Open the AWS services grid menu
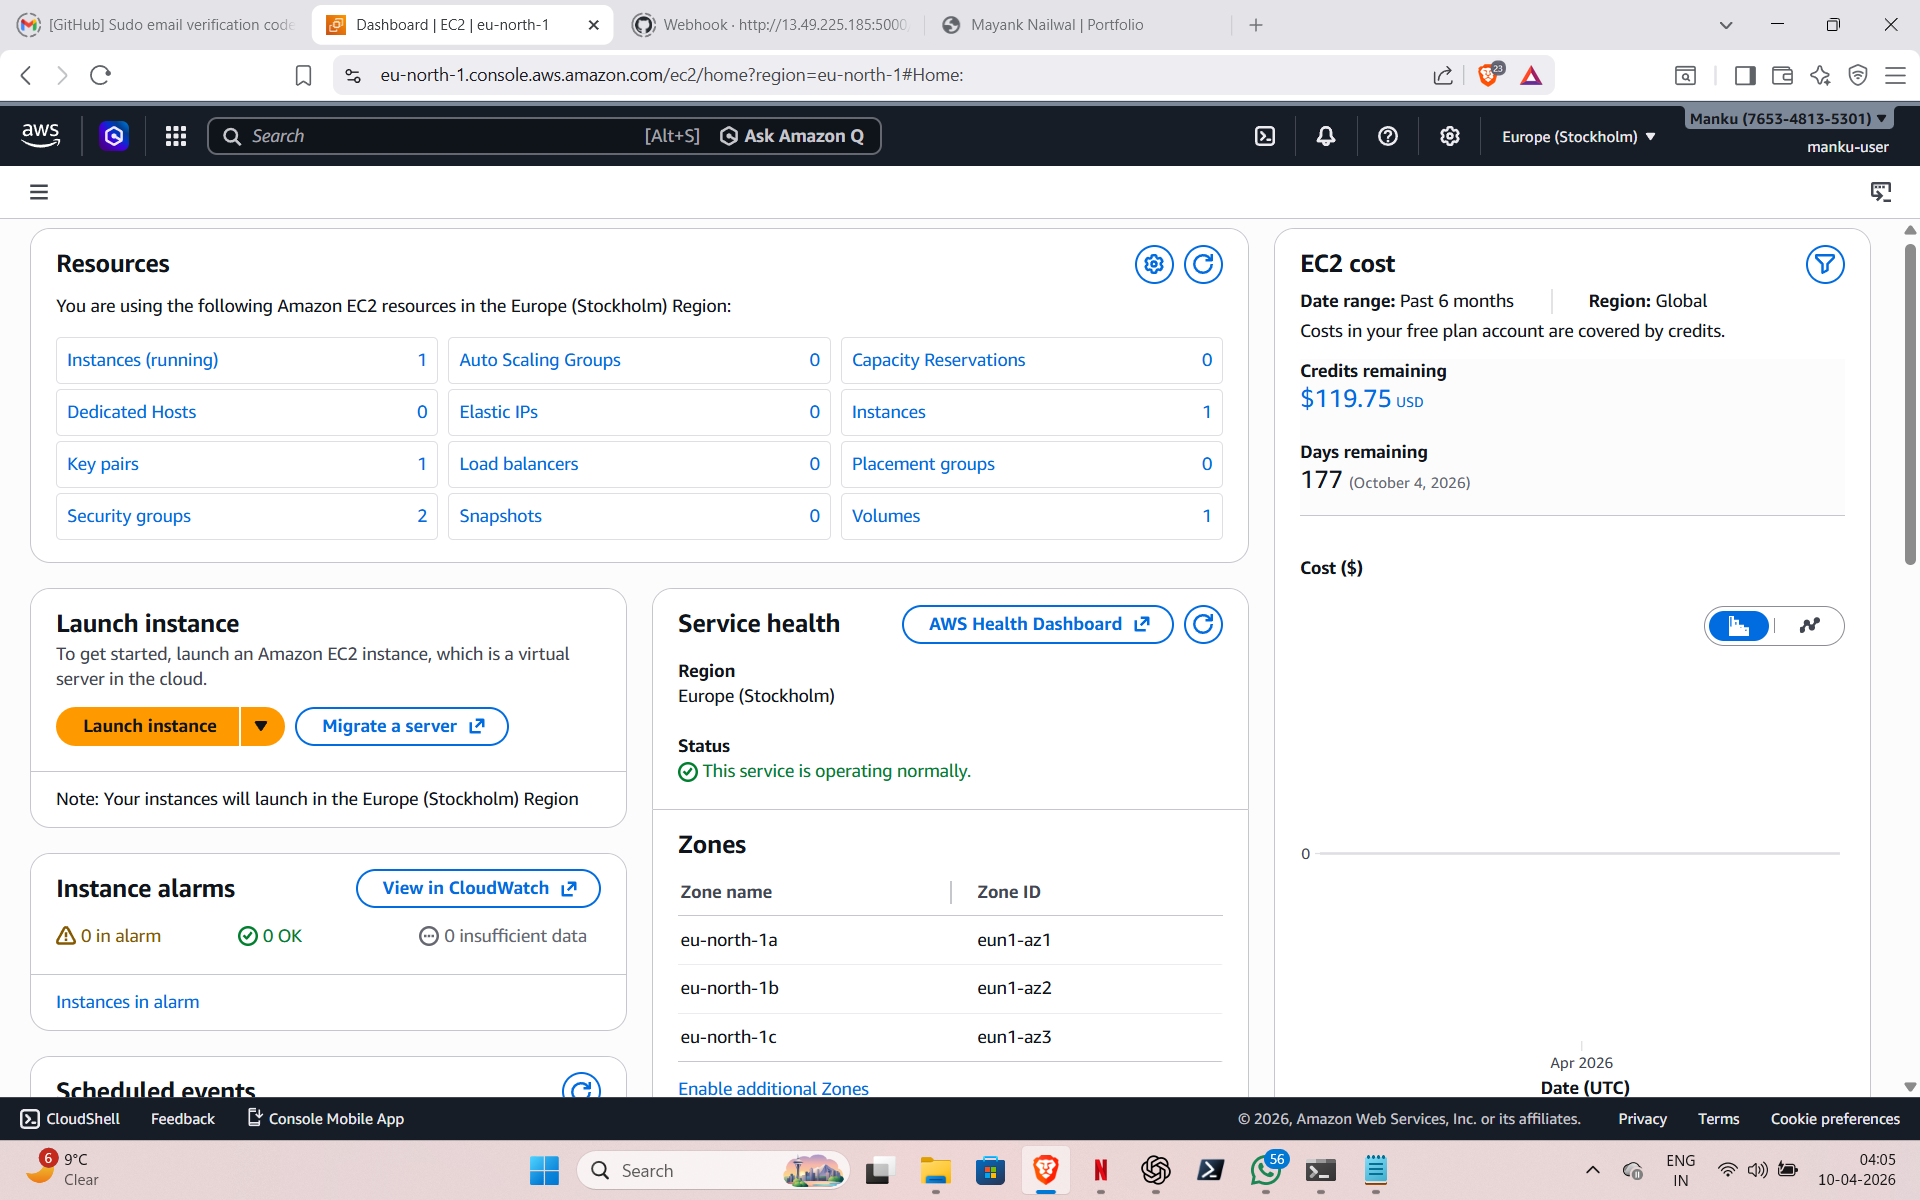This screenshot has height=1200, width=1920. pyautogui.click(x=176, y=136)
